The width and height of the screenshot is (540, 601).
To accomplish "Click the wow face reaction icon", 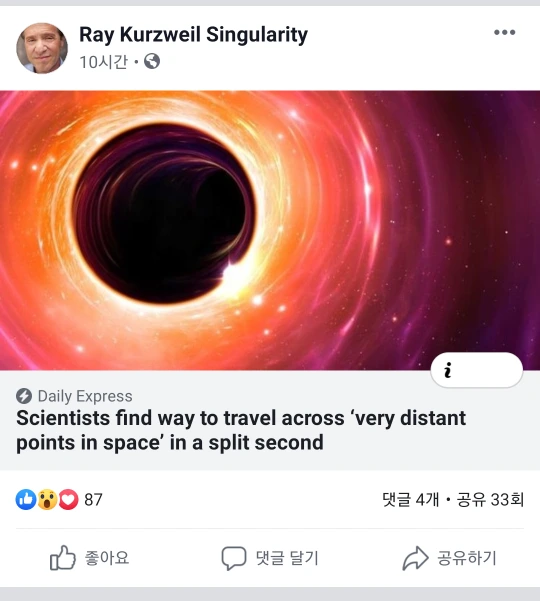I will tap(47, 499).
